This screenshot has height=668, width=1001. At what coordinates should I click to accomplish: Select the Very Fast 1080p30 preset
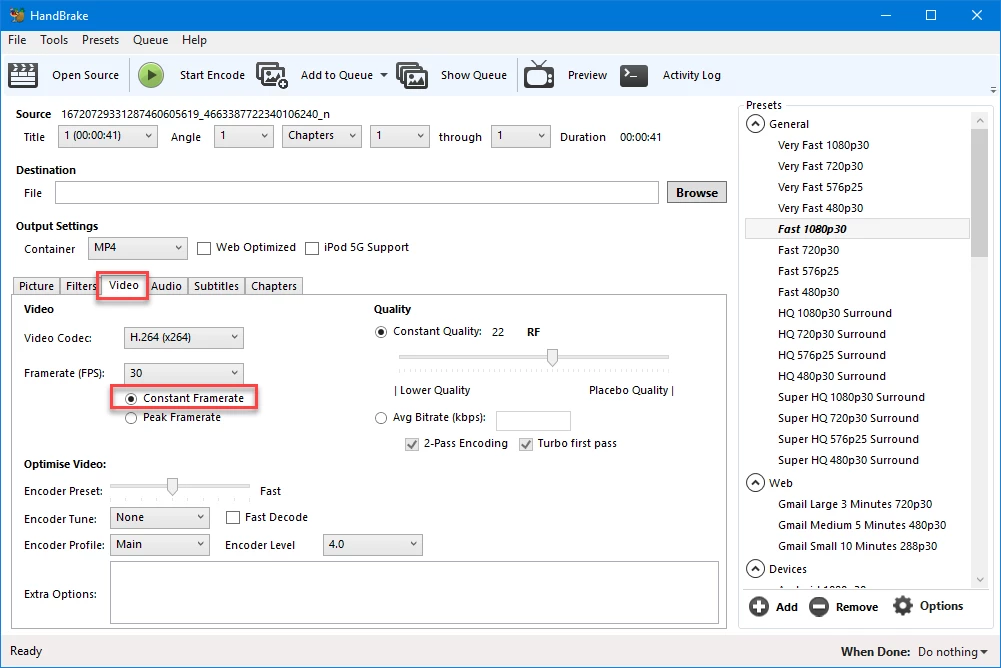823,145
